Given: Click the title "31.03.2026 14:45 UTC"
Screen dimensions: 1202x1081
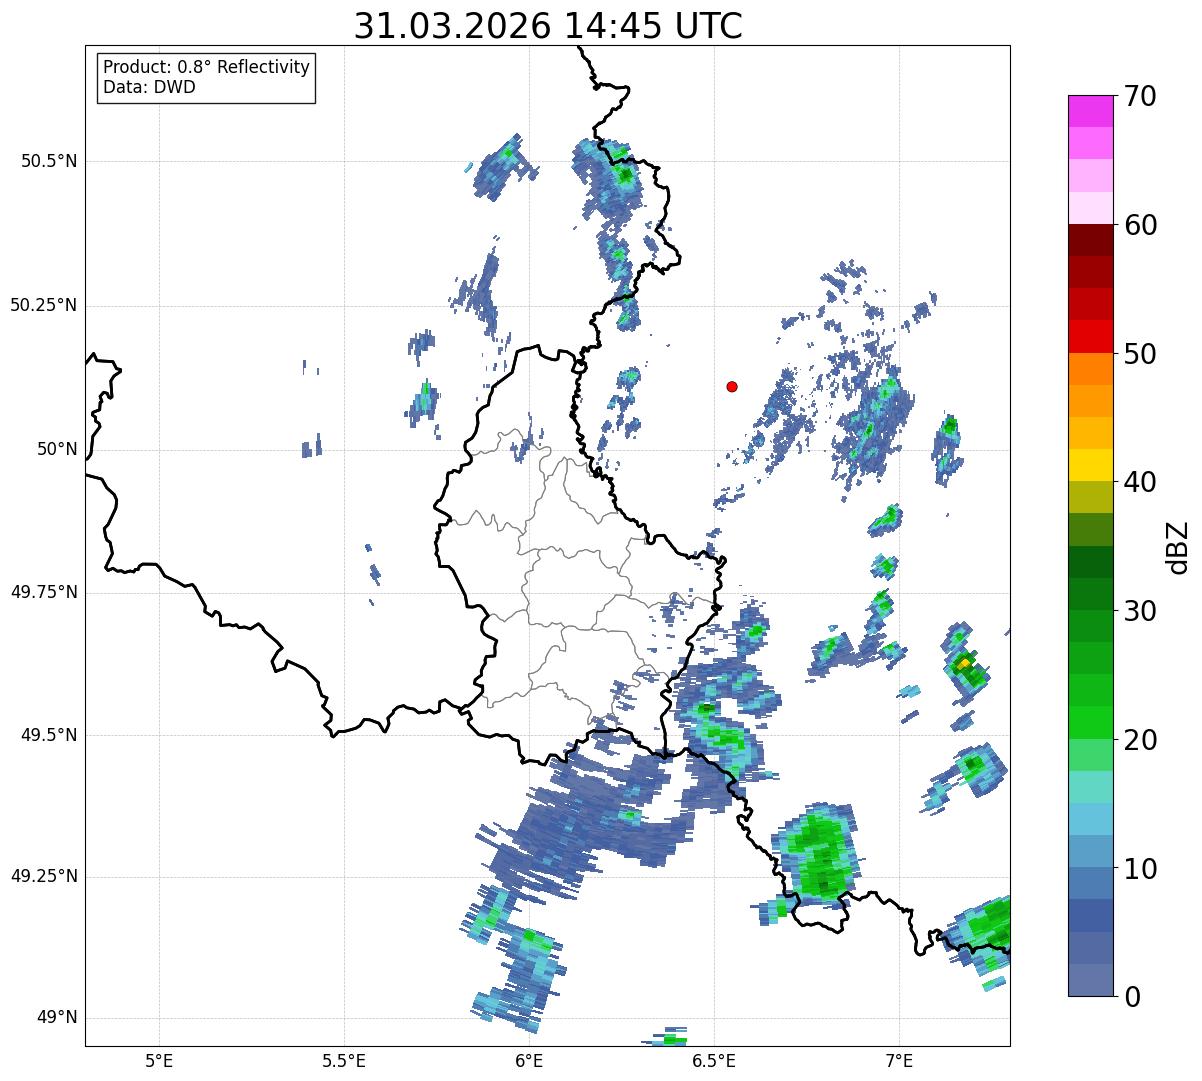Looking at the screenshot, I should coord(548,26).
